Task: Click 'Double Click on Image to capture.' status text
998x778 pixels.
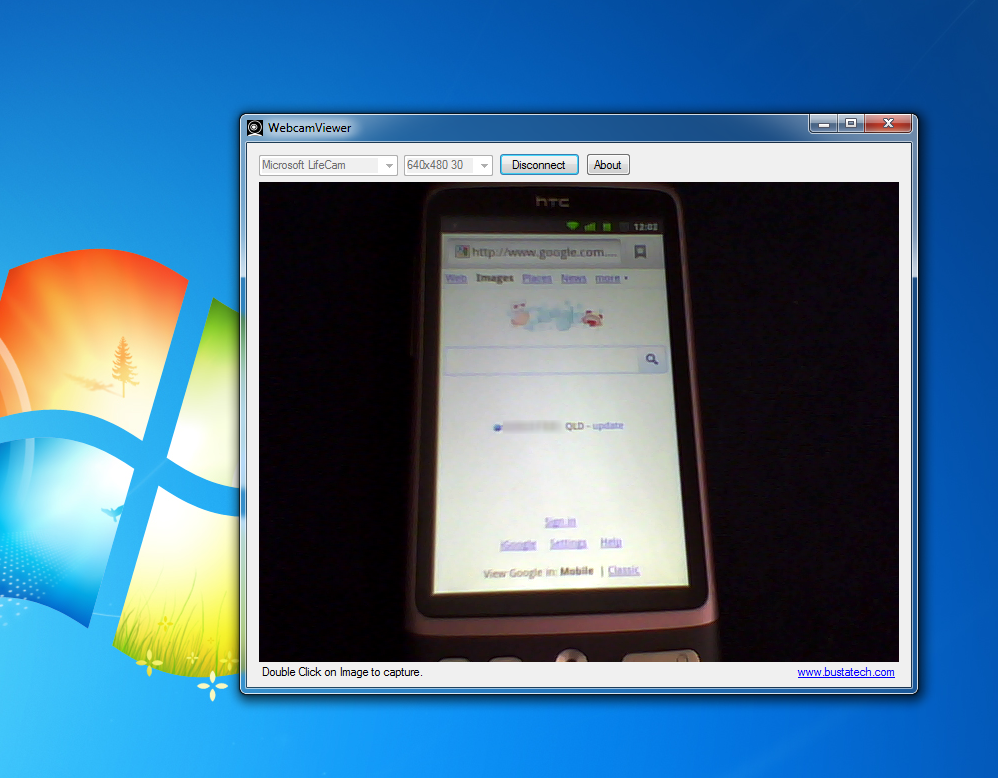Action: tap(342, 672)
